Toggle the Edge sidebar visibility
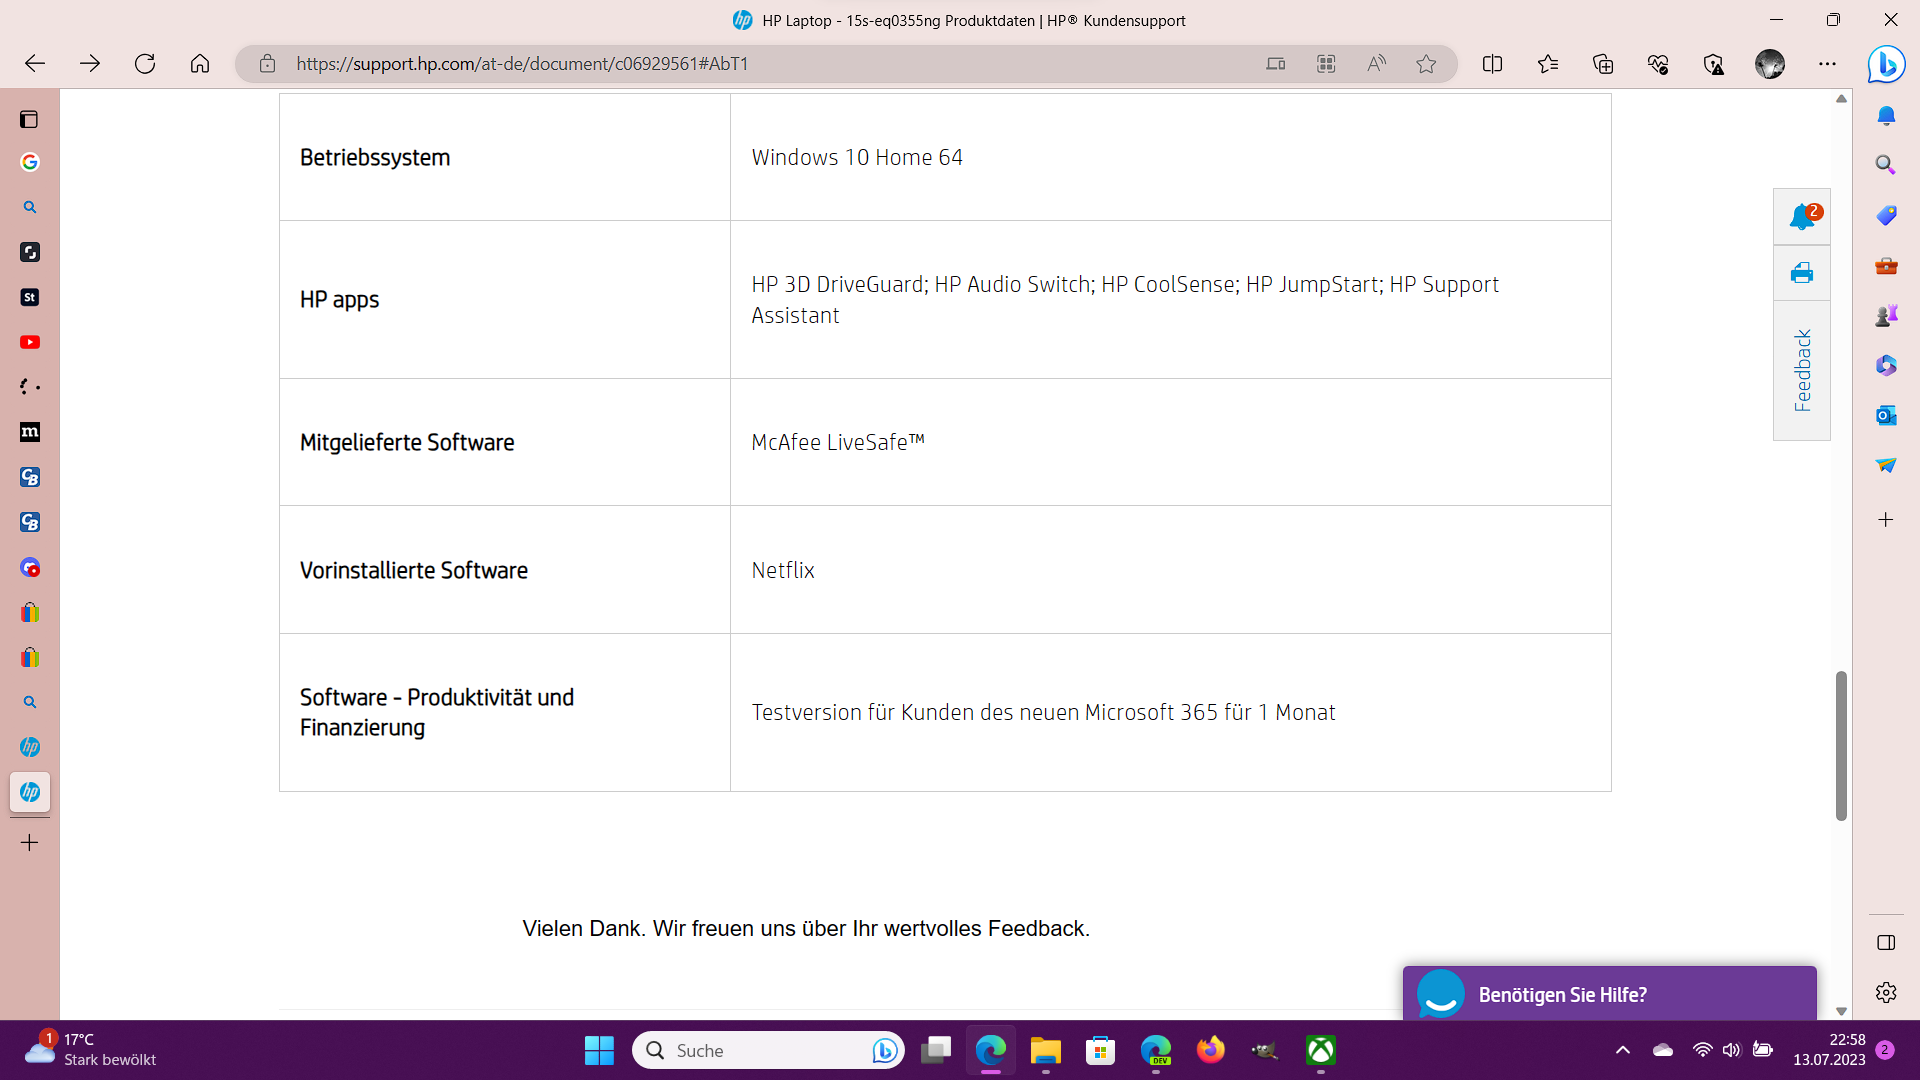The height and width of the screenshot is (1080, 1920). (x=1886, y=942)
